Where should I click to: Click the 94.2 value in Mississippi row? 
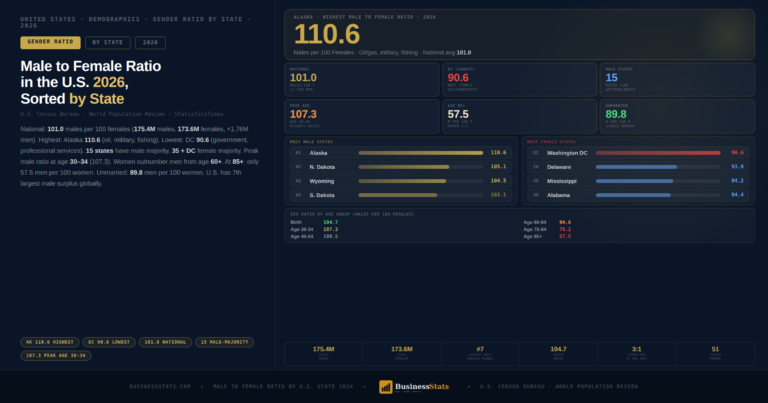click(737, 181)
